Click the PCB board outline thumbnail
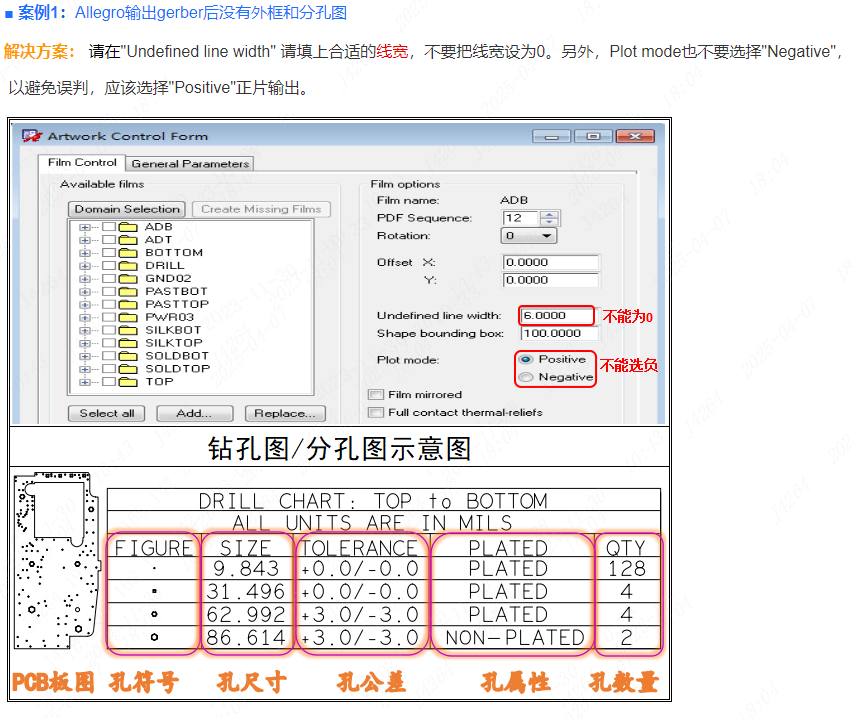Image resolution: width=851 pixels, height=719 pixels. tap(57, 561)
